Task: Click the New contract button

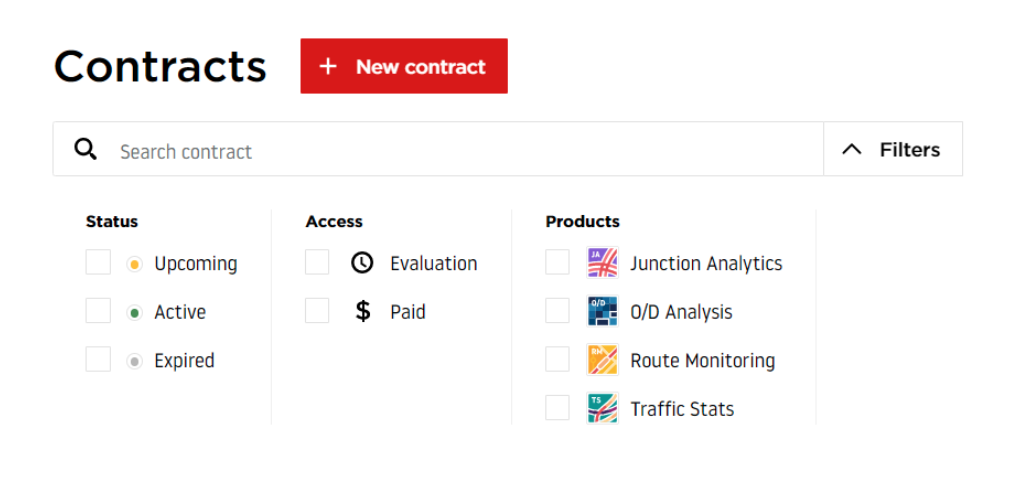Action: pos(404,66)
